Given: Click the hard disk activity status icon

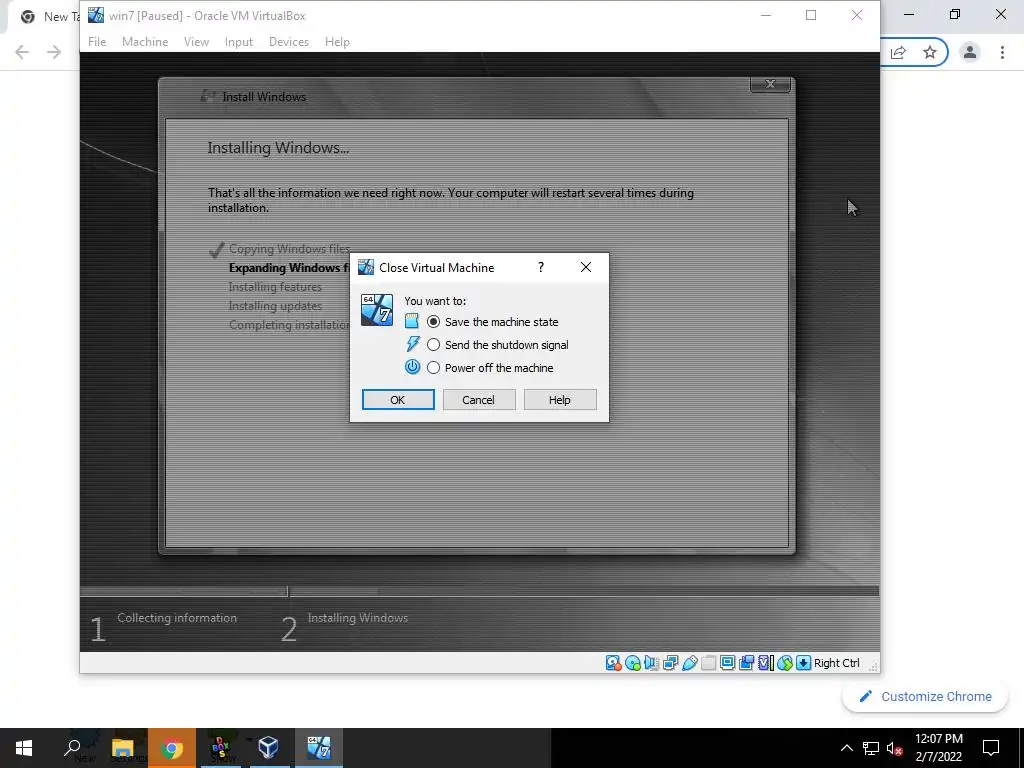Looking at the screenshot, I should [613, 663].
